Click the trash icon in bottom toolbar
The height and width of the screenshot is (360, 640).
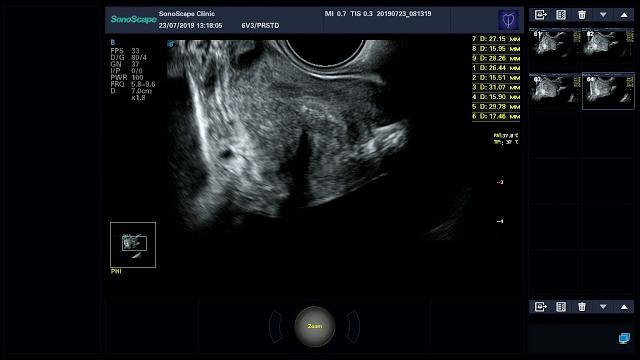point(582,307)
